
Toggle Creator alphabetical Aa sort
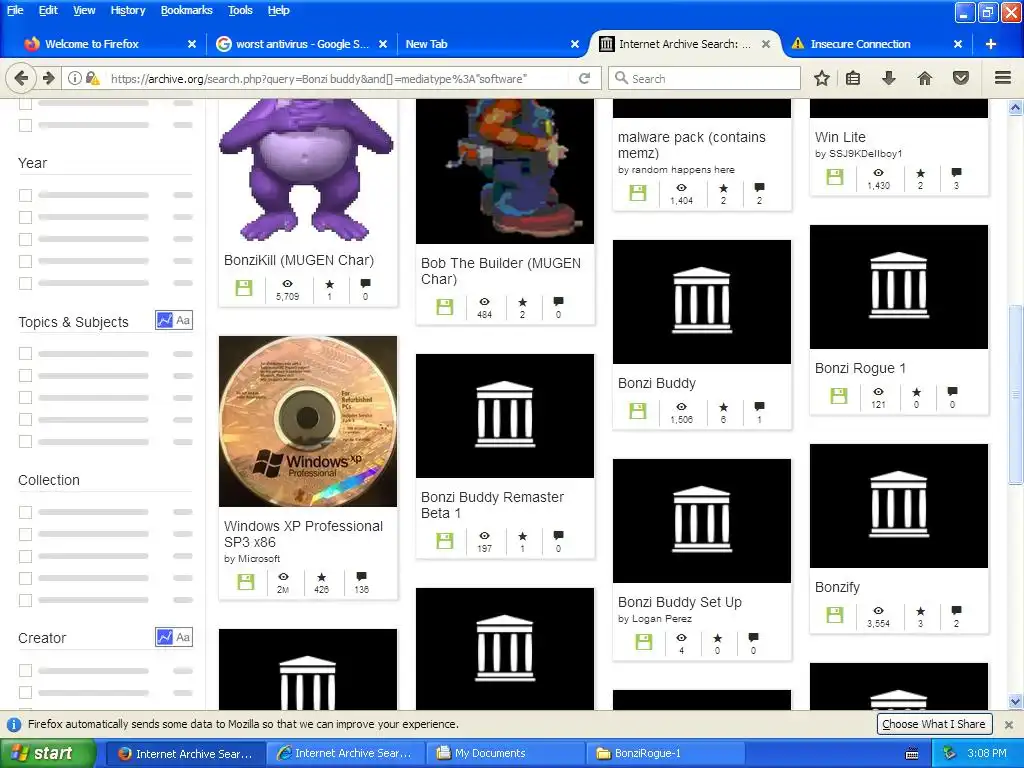184,637
